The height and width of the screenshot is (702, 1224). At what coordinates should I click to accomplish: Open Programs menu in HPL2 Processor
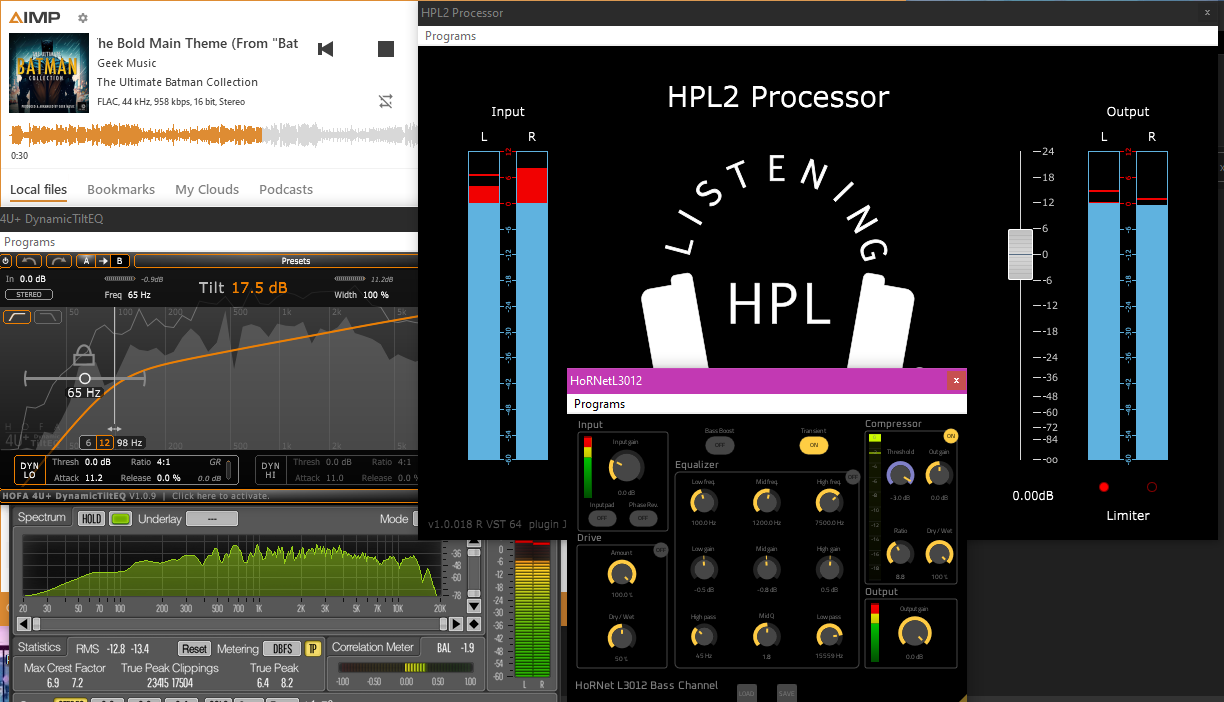point(450,36)
